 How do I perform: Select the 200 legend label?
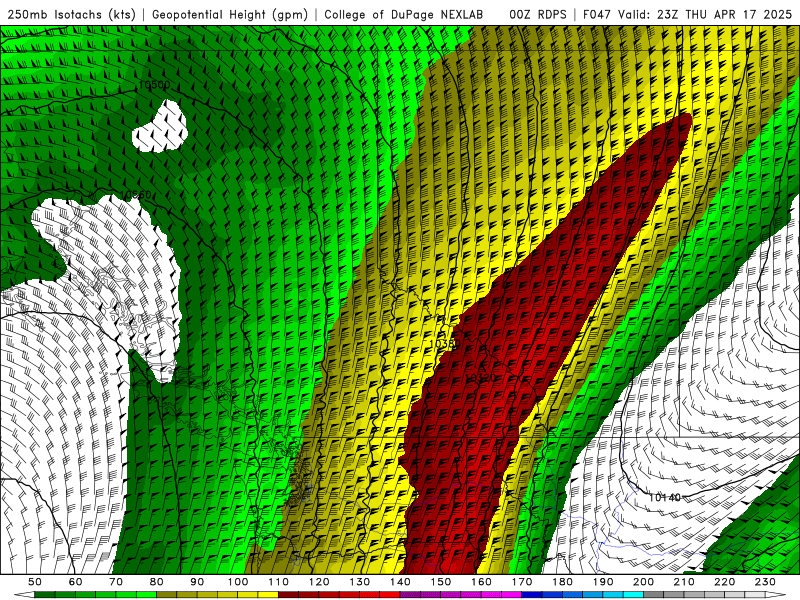pos(644,582)
